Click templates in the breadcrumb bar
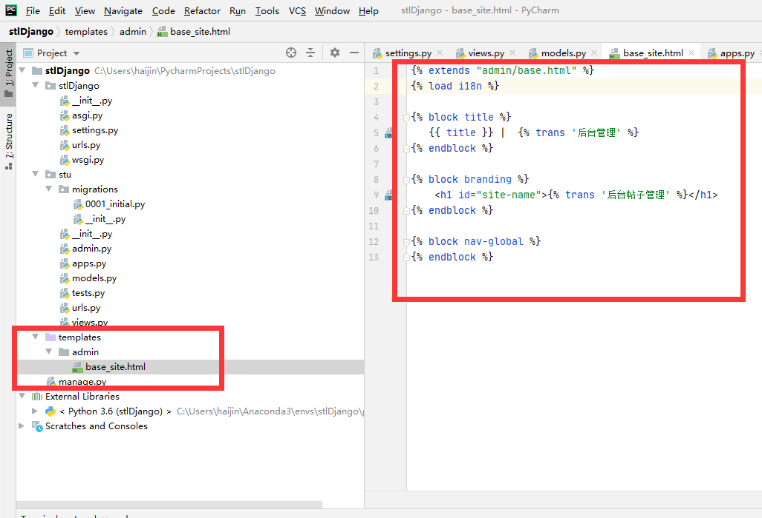Viewport: 762px width, 518px height. [x=86, y=32]
